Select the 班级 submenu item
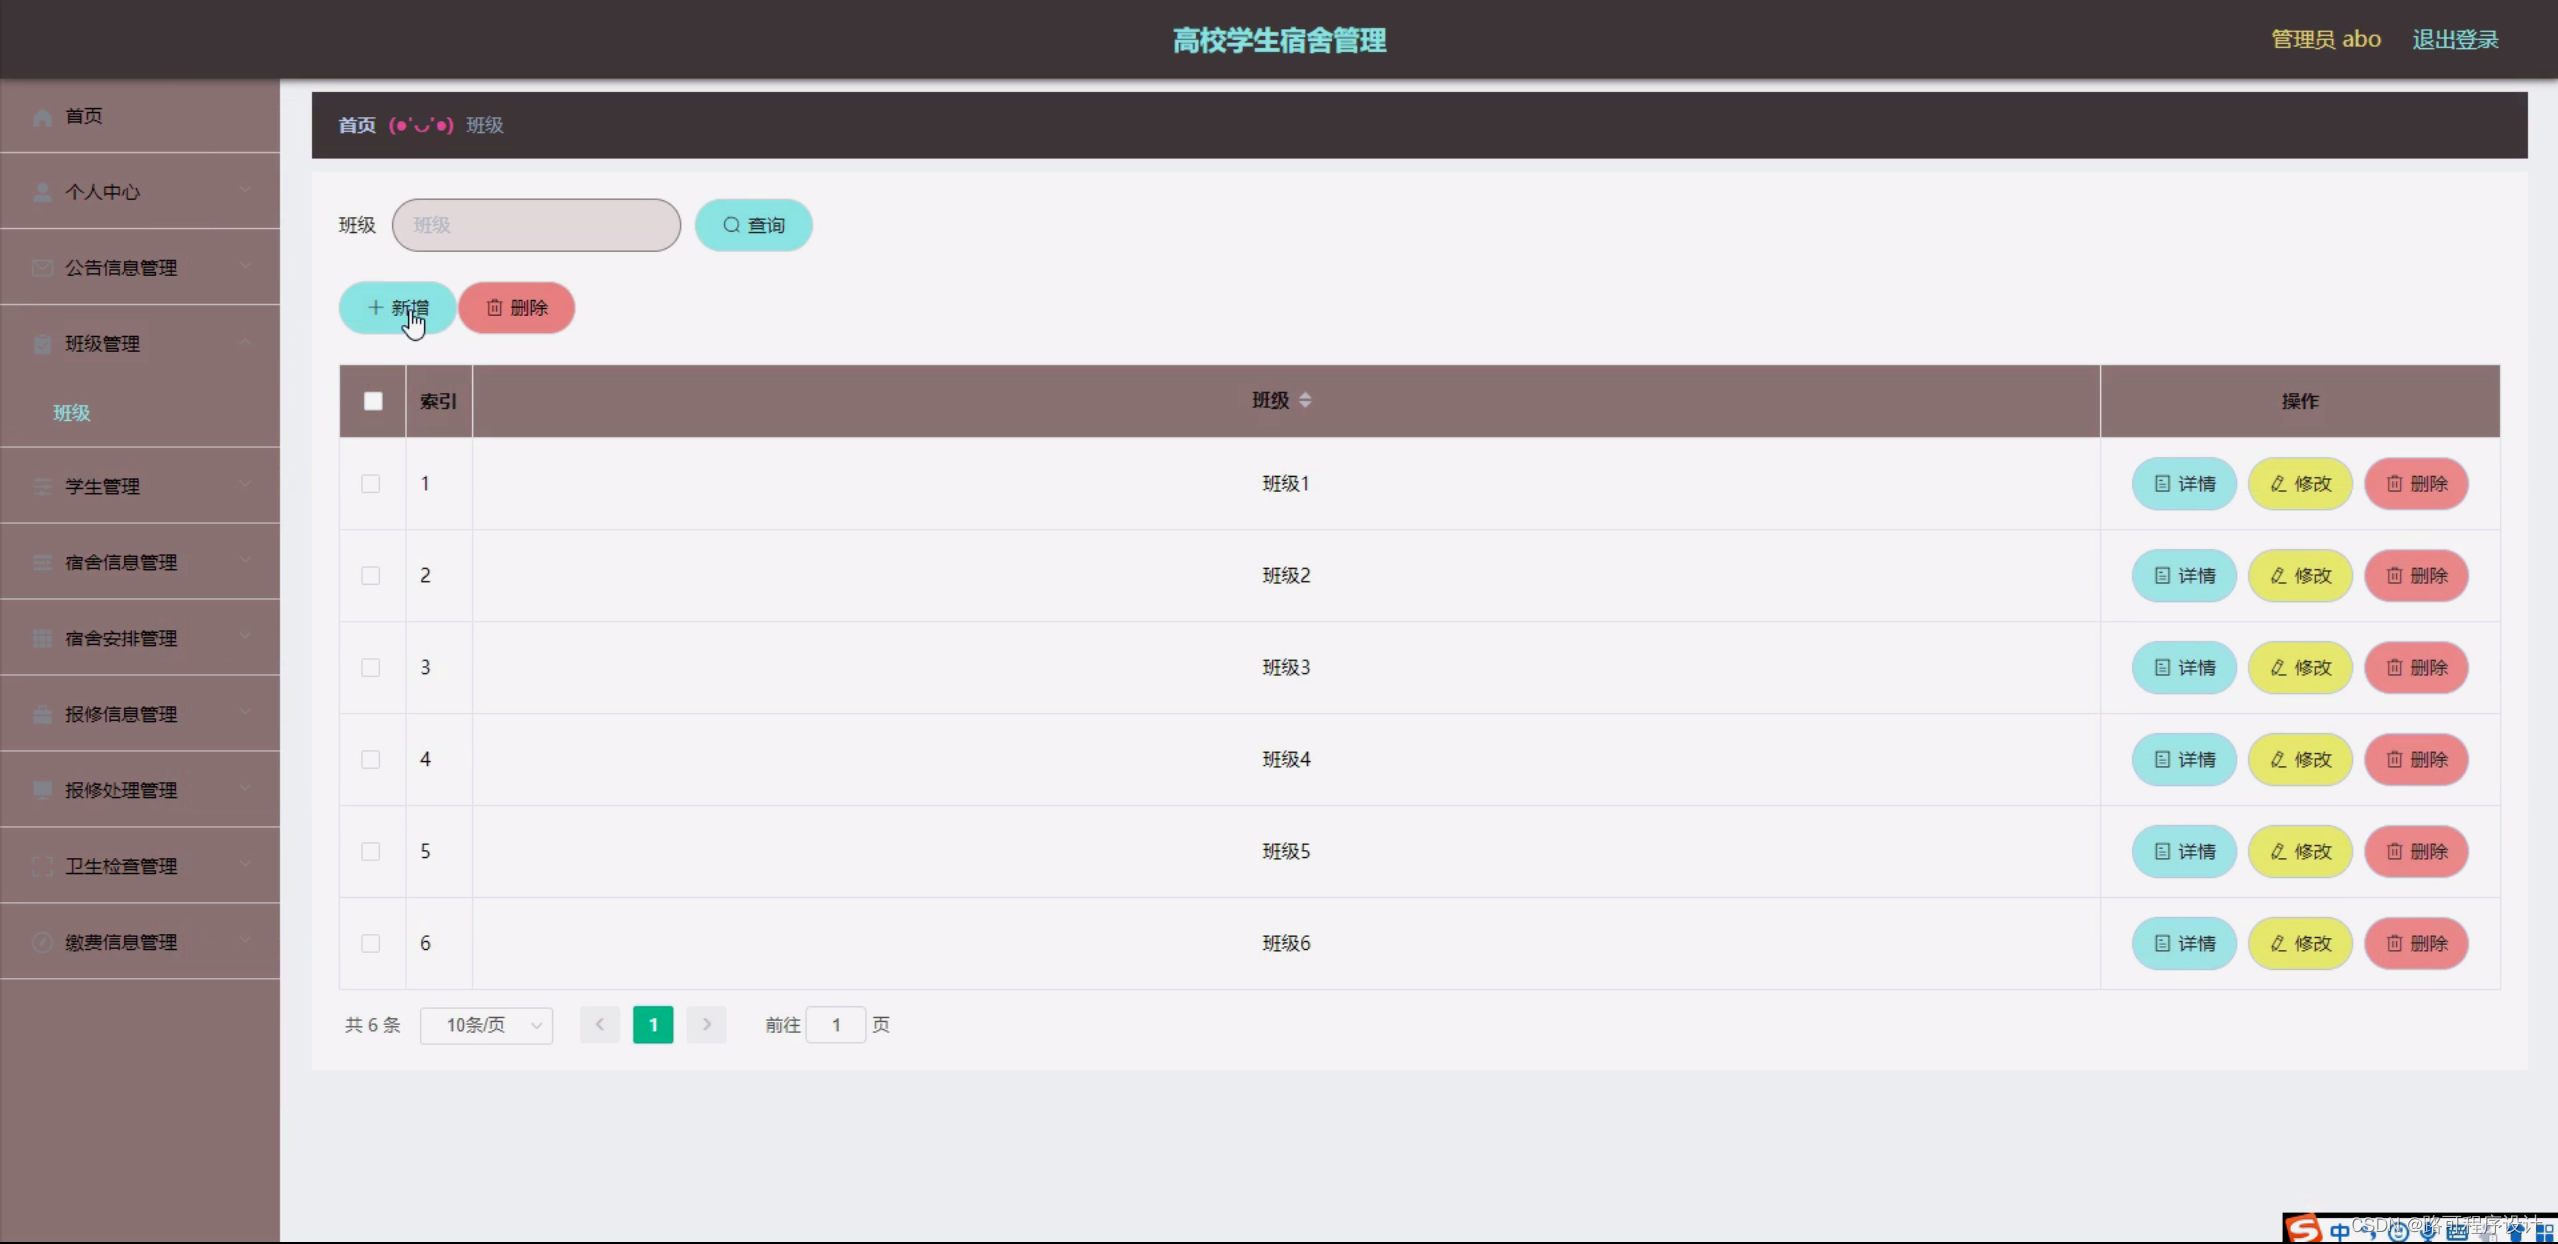 click(72, 413)
